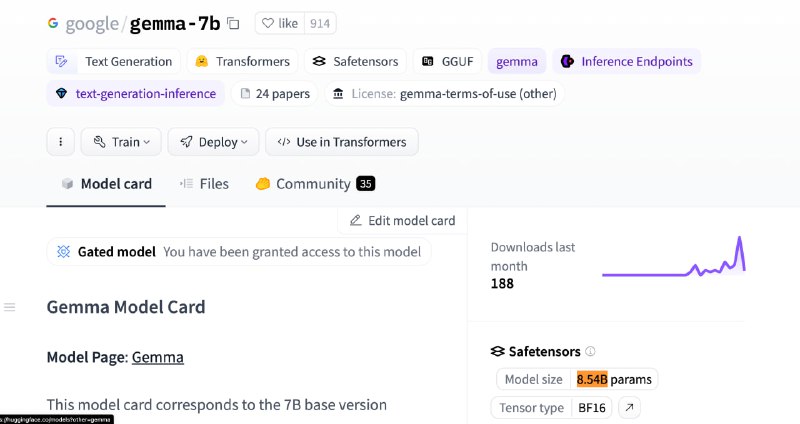This screenshot has width=800, height=424.
Task: Click the text-generation-inference diamond icon
Action: (62, 93)
